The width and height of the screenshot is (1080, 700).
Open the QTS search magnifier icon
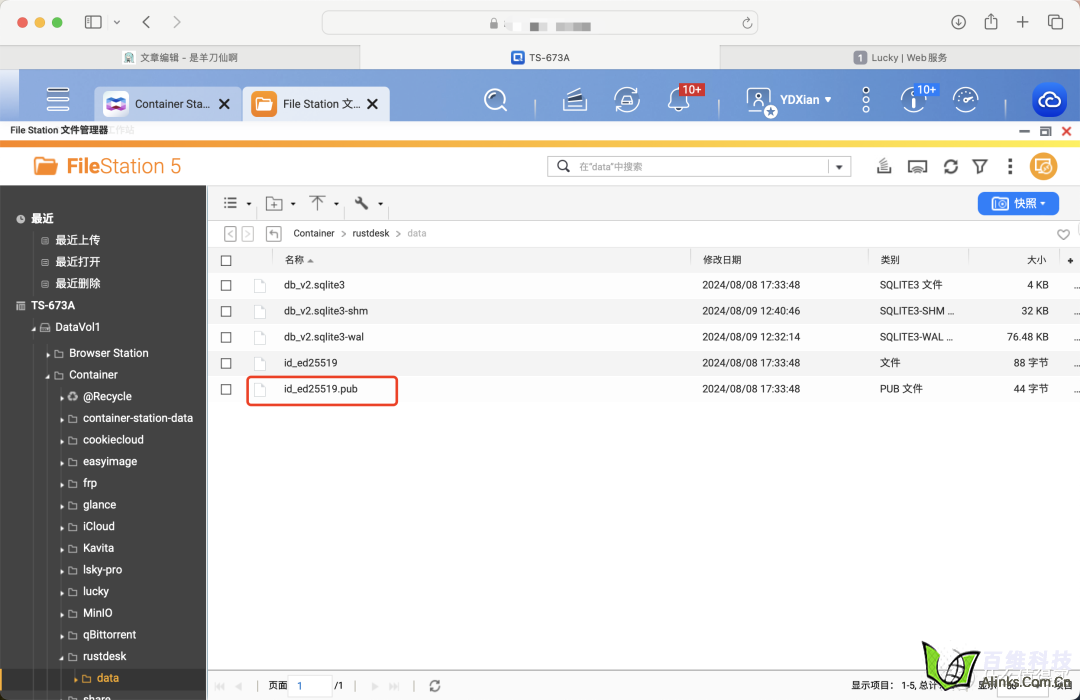tap(495, 100)
